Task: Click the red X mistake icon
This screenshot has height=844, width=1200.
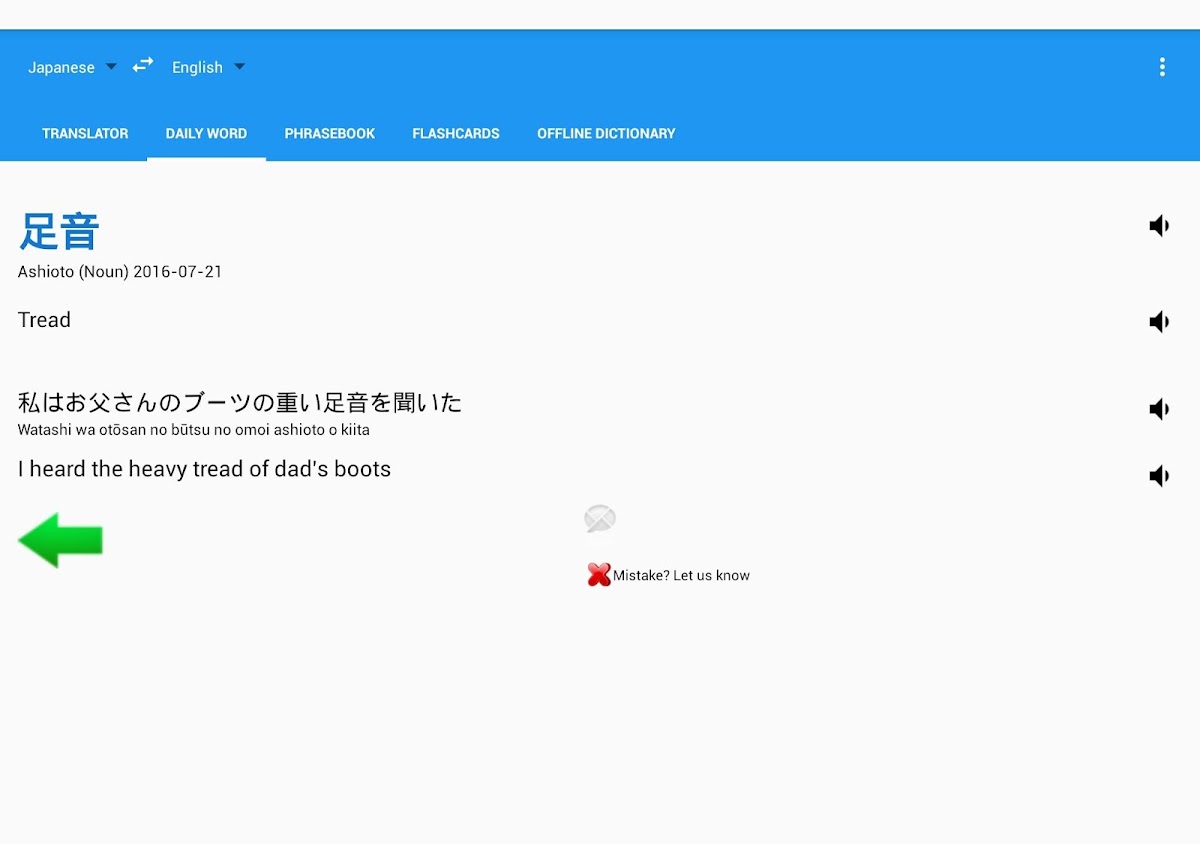Action: [x=599, y=574]
